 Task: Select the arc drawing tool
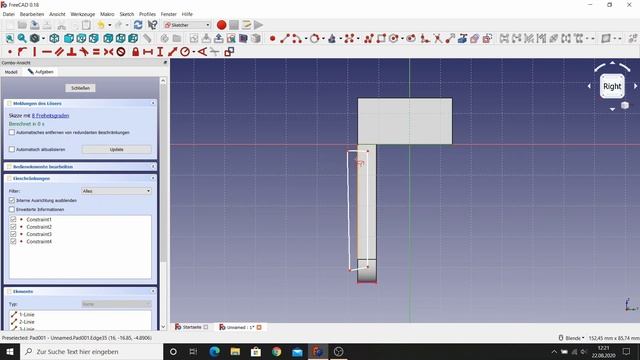(x=297, y=38)
